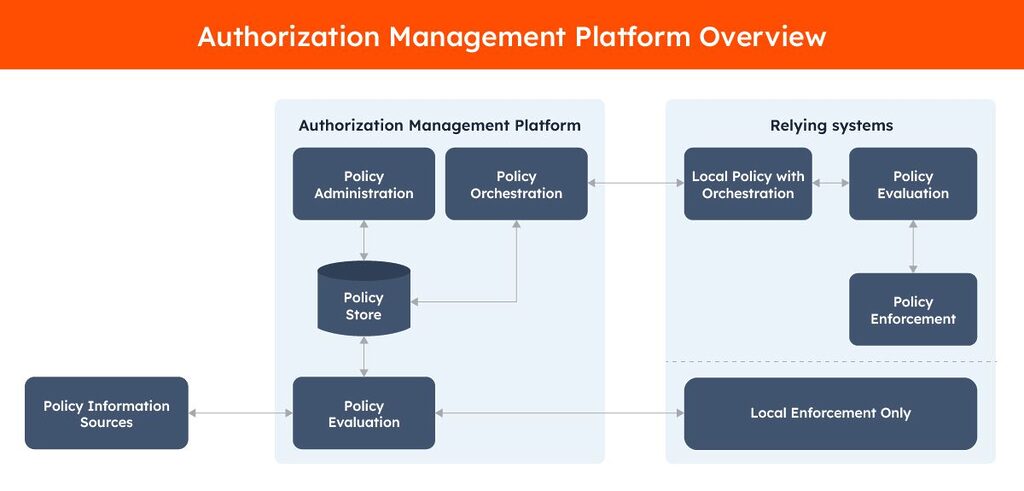Select arrow between Local Policy and Policy Evaluation

830,183
